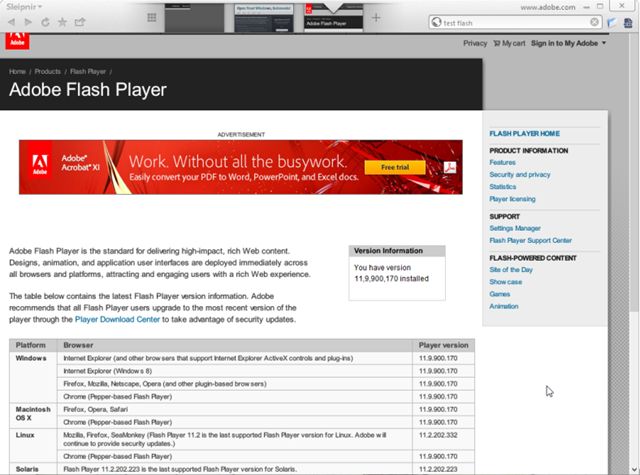
Task: Open the Sleipnir menu dropdown
Action: click(24, 7)
